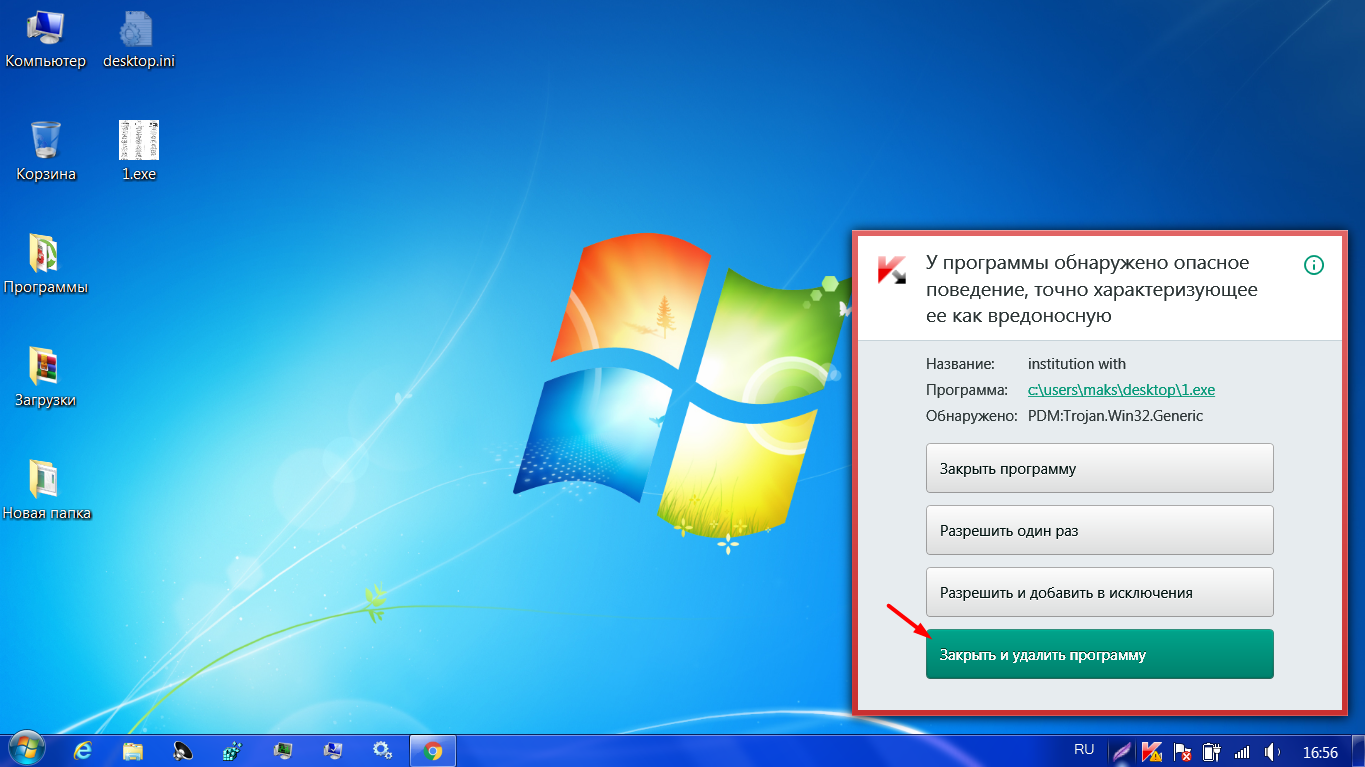Viewport: 1365px width, 767px height.
Task: Click the green-screen monitor taskbar icon
Action: click(x=283, y=750)
